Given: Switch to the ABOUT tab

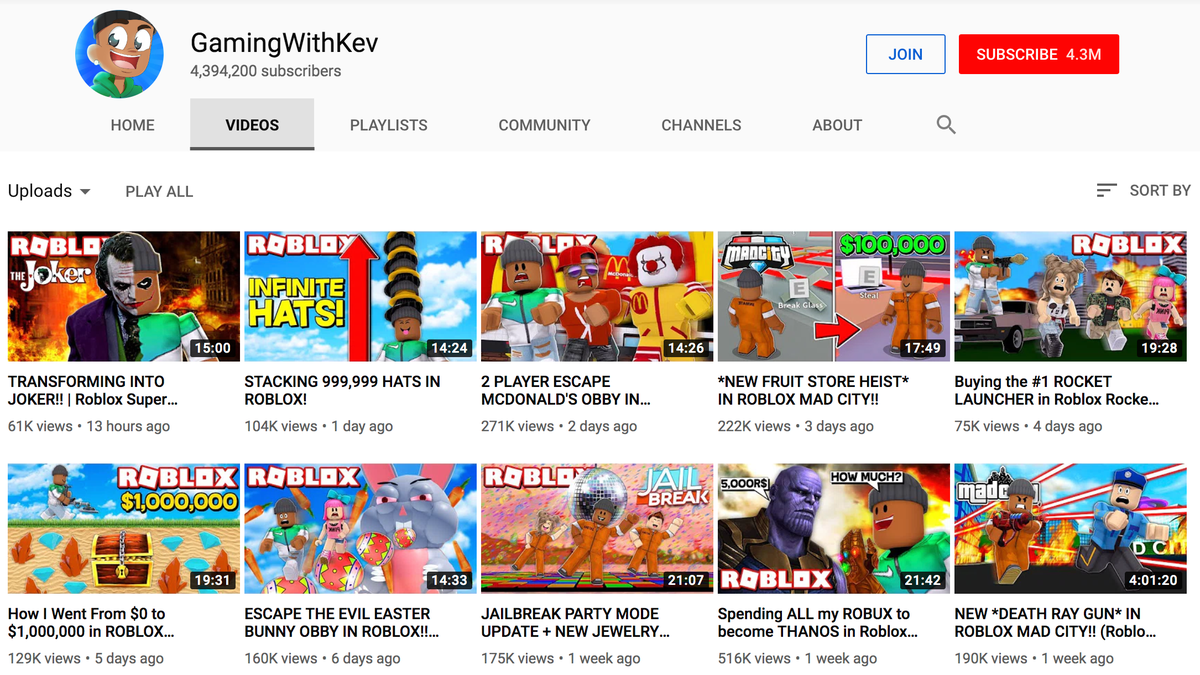Looking at the screenshot, I should click(837, 125).
